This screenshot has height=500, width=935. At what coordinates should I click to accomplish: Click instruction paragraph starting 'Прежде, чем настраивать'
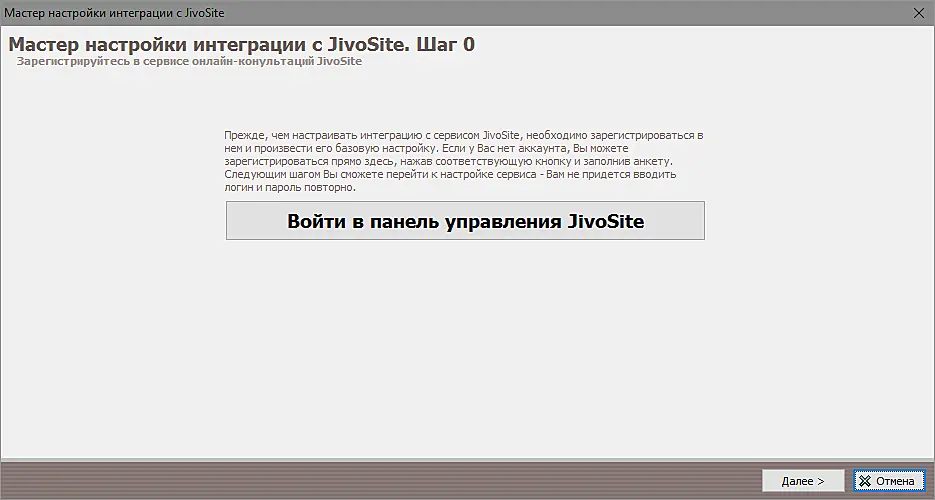tap(464, 162)
